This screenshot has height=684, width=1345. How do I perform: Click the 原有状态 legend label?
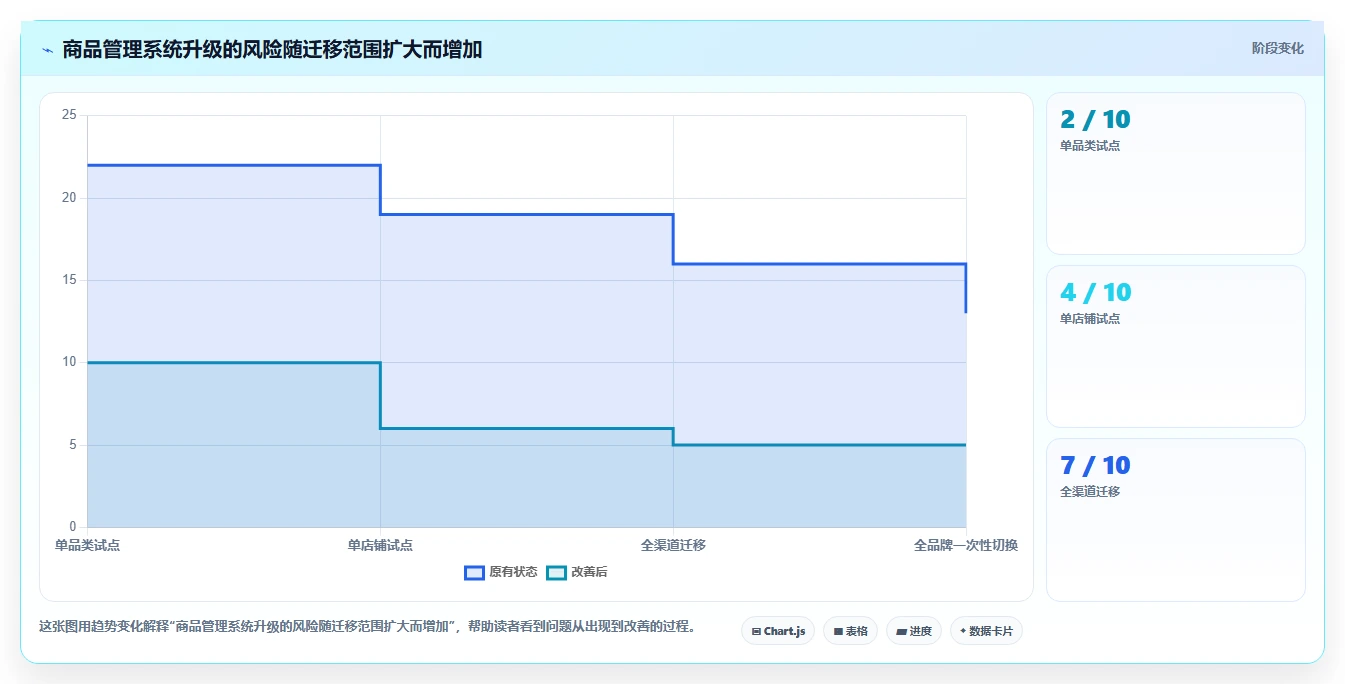[x=513, y=572]
